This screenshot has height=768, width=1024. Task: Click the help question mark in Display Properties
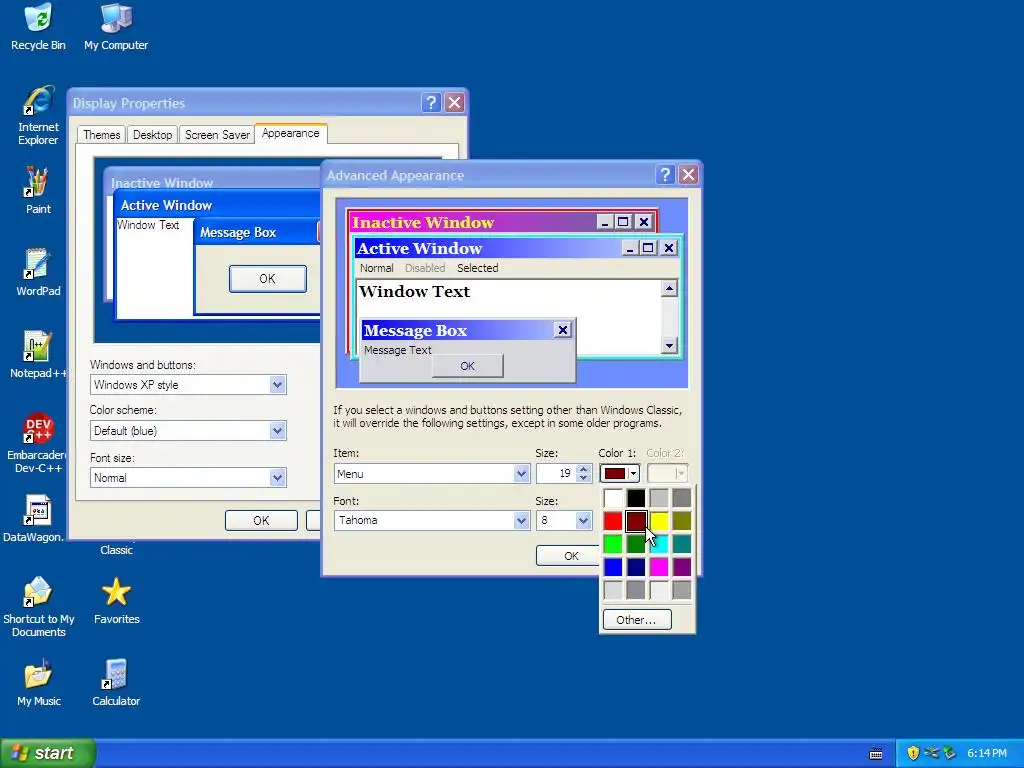click(x=431, y=103)
